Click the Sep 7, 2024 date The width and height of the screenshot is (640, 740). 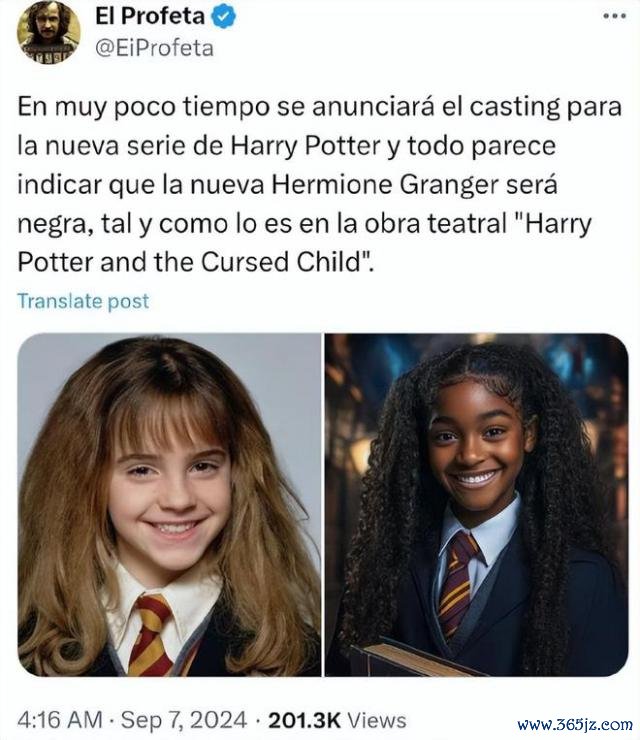[184, 720]
